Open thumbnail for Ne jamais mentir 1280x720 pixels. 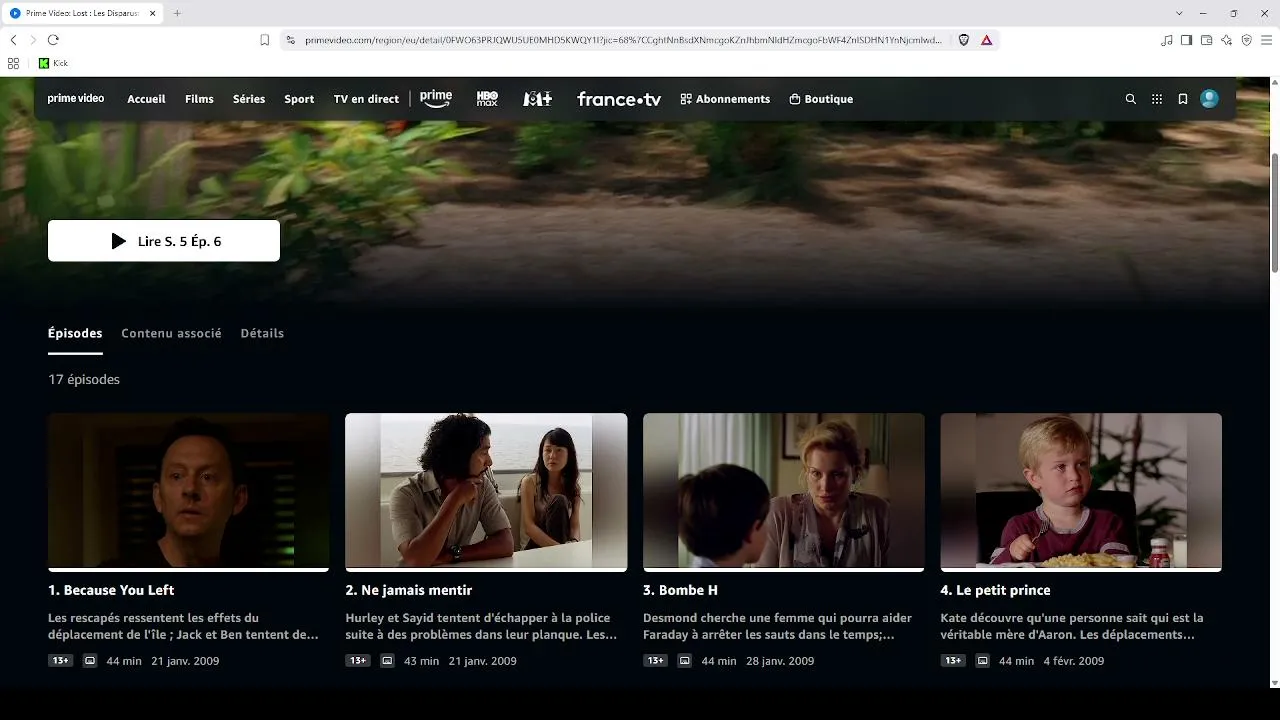[486, 491]
